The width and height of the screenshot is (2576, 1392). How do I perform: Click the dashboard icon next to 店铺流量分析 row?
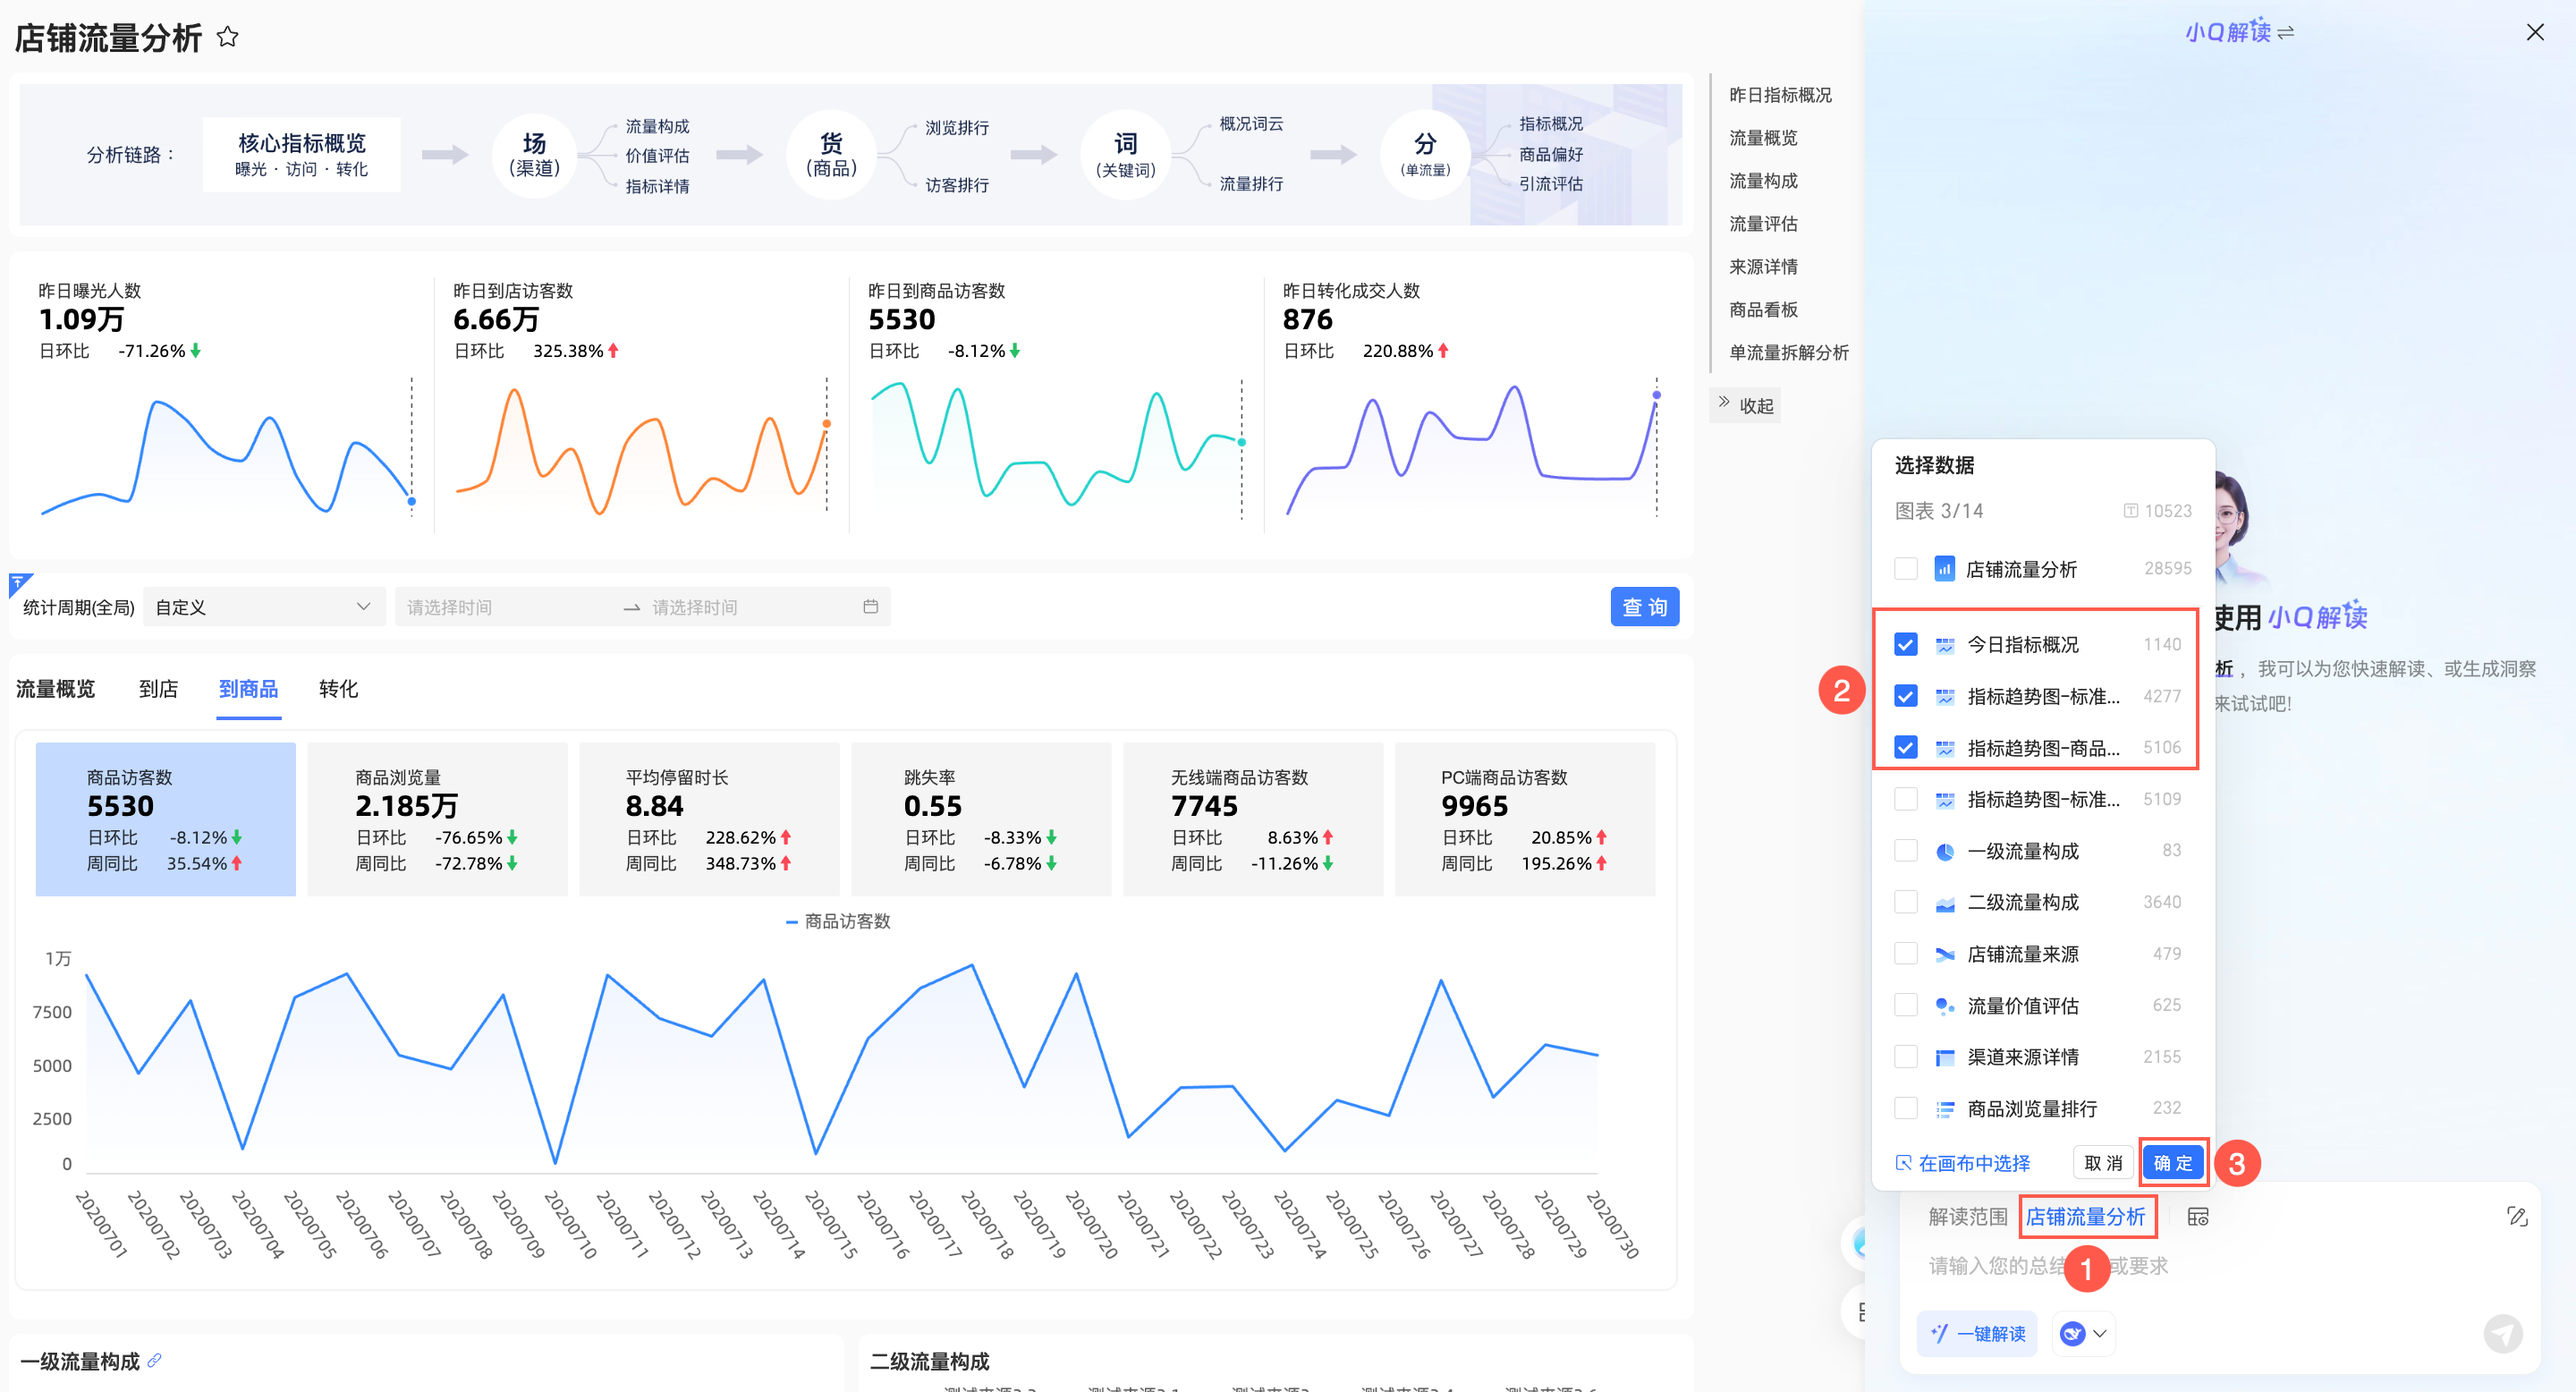pos(1944,569)
